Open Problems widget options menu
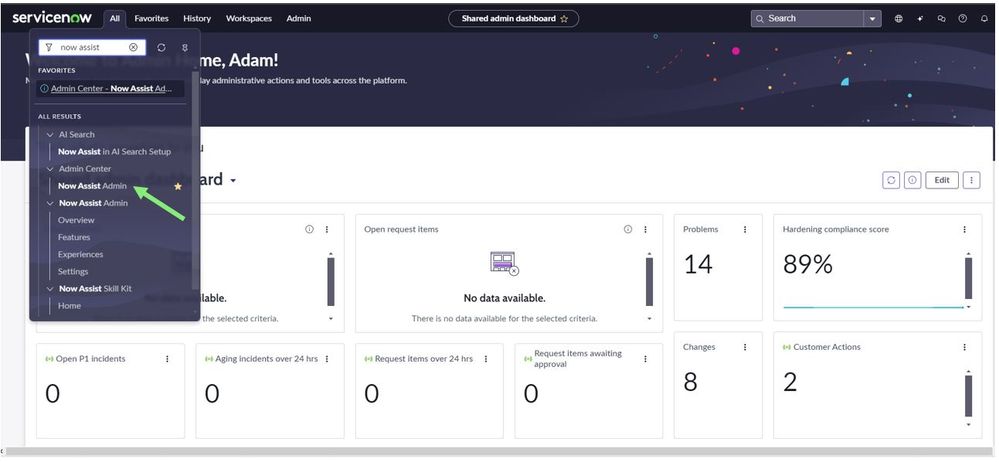999x462 pixels. pyautogui.click(x=745, y=229)
